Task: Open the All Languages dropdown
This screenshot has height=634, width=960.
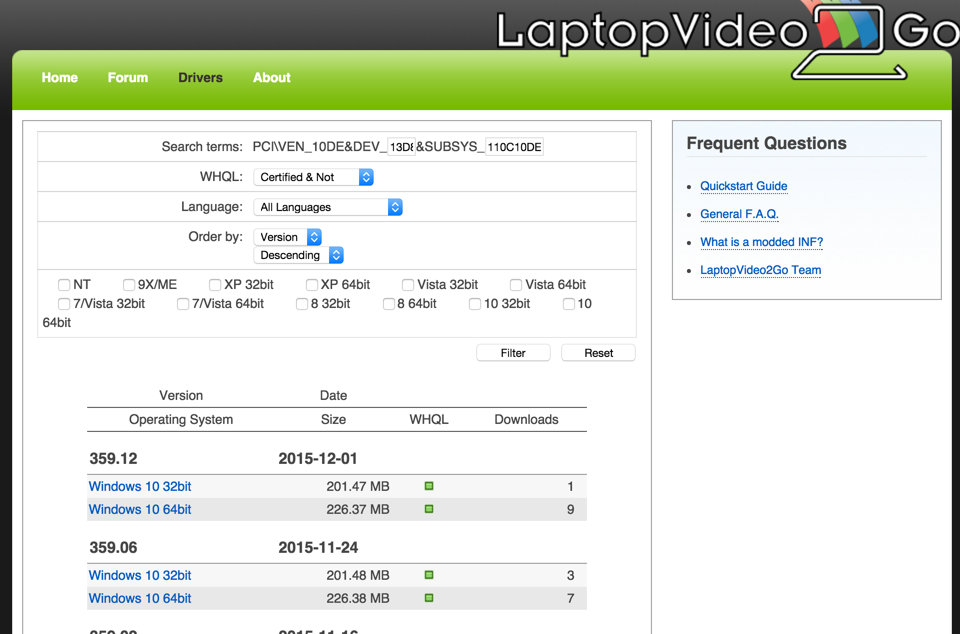Action: point(328,207)
